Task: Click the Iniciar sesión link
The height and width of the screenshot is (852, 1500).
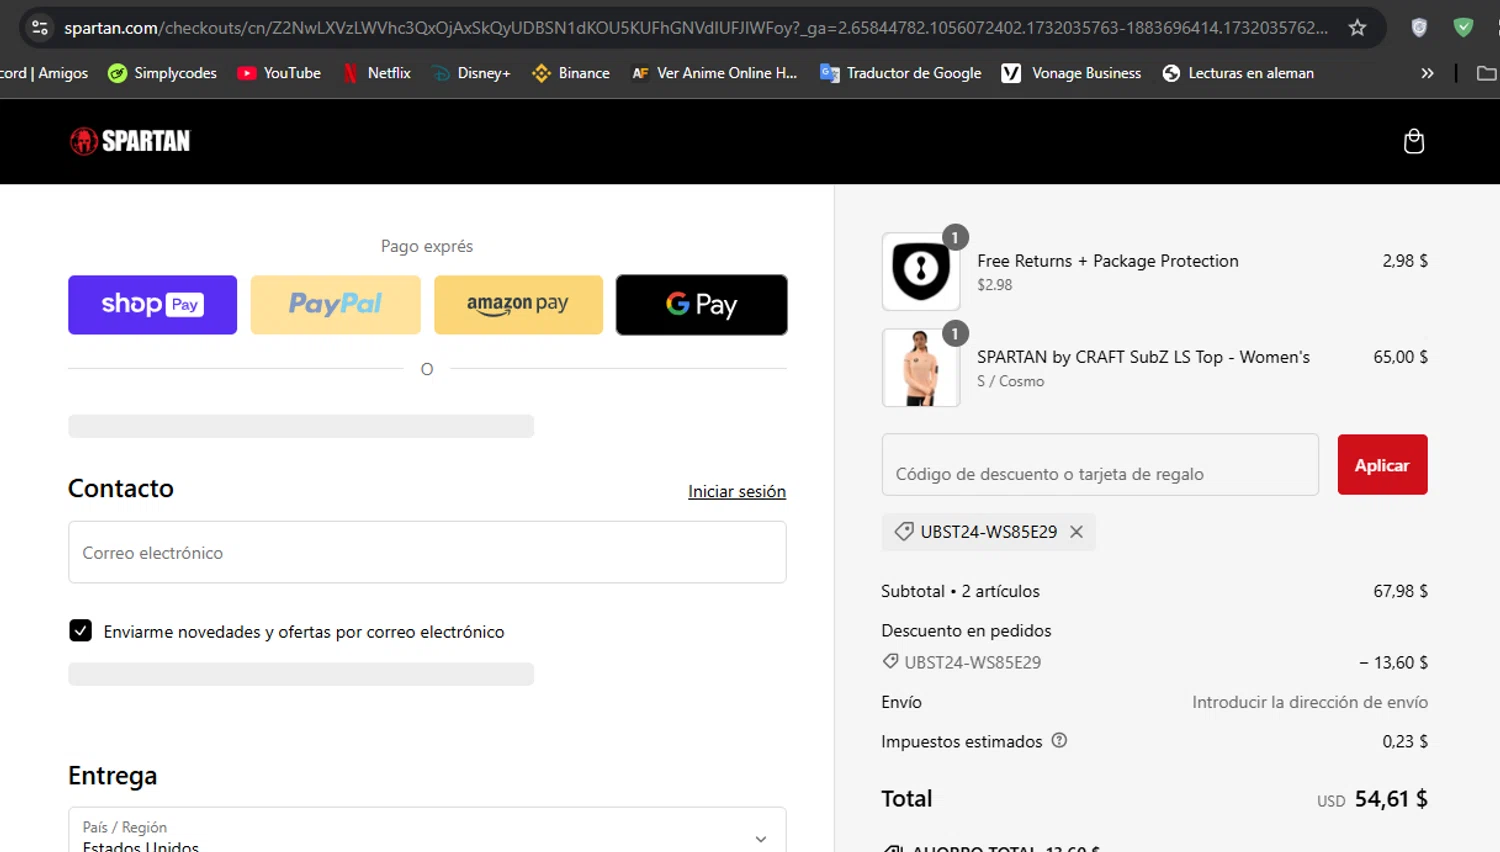Action: 737,491
